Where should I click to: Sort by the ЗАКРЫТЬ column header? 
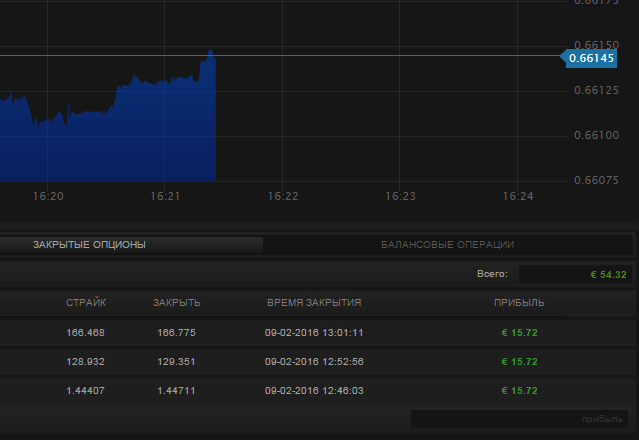pyautogui.click(x=177, y=302)
